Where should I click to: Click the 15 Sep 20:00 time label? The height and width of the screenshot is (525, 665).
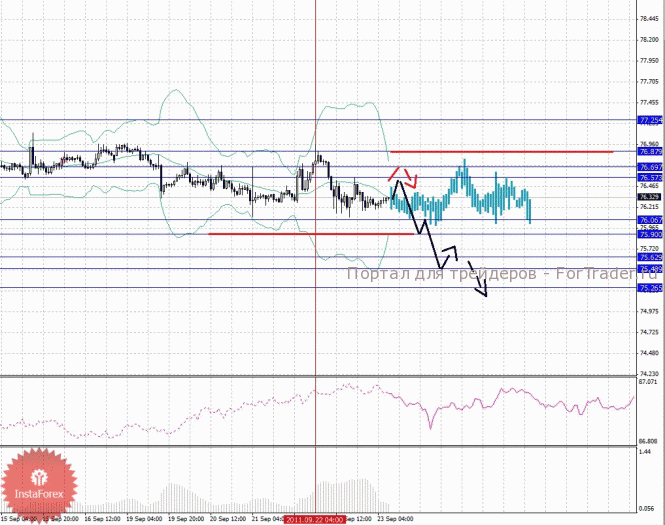point(61,519)
